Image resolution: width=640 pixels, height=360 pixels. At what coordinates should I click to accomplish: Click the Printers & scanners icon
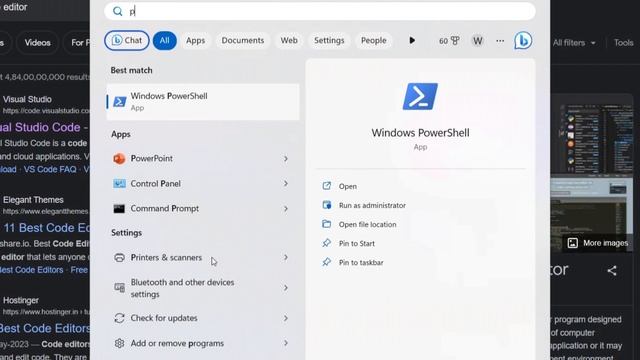point(119,258)
